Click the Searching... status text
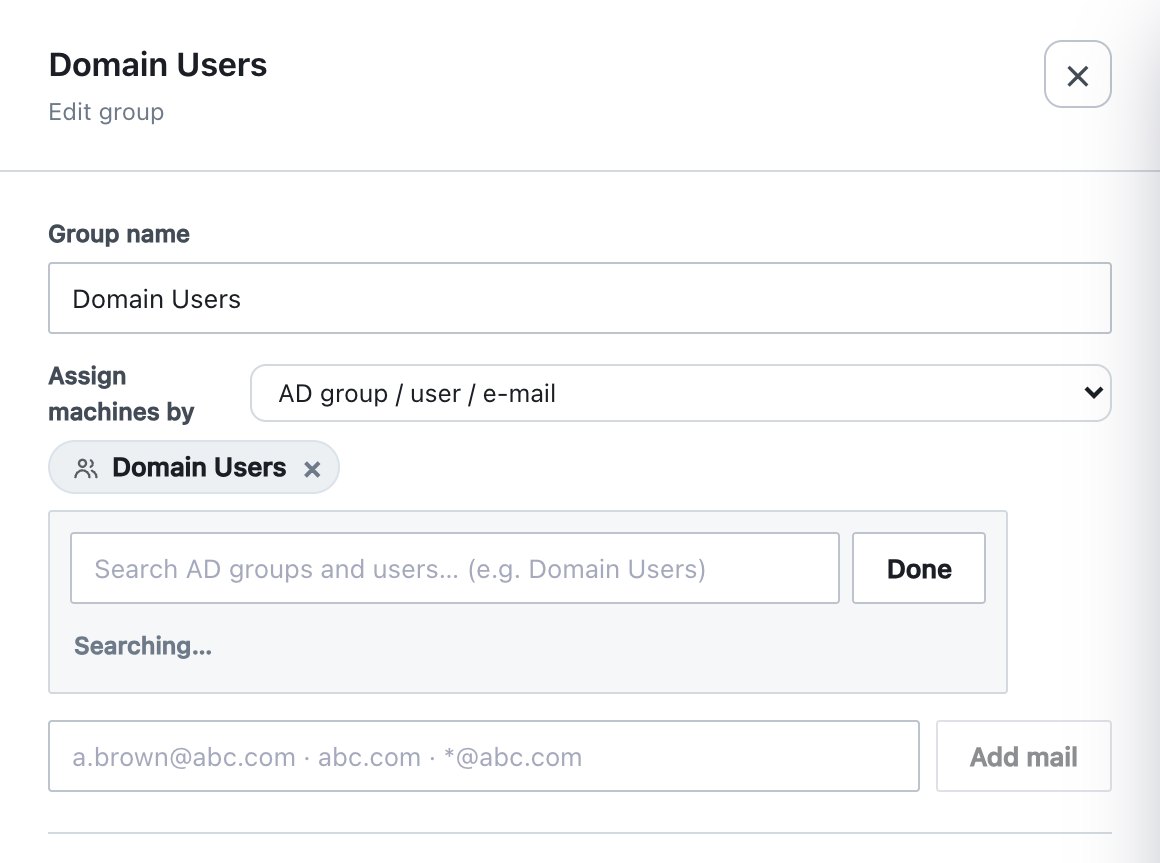 click(x=143, y=646)
